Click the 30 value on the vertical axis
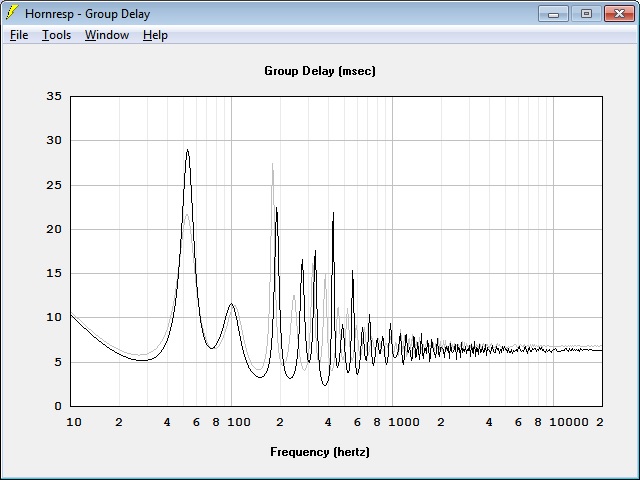The width and height of the screenshot is (640, 480). (54, 140)
